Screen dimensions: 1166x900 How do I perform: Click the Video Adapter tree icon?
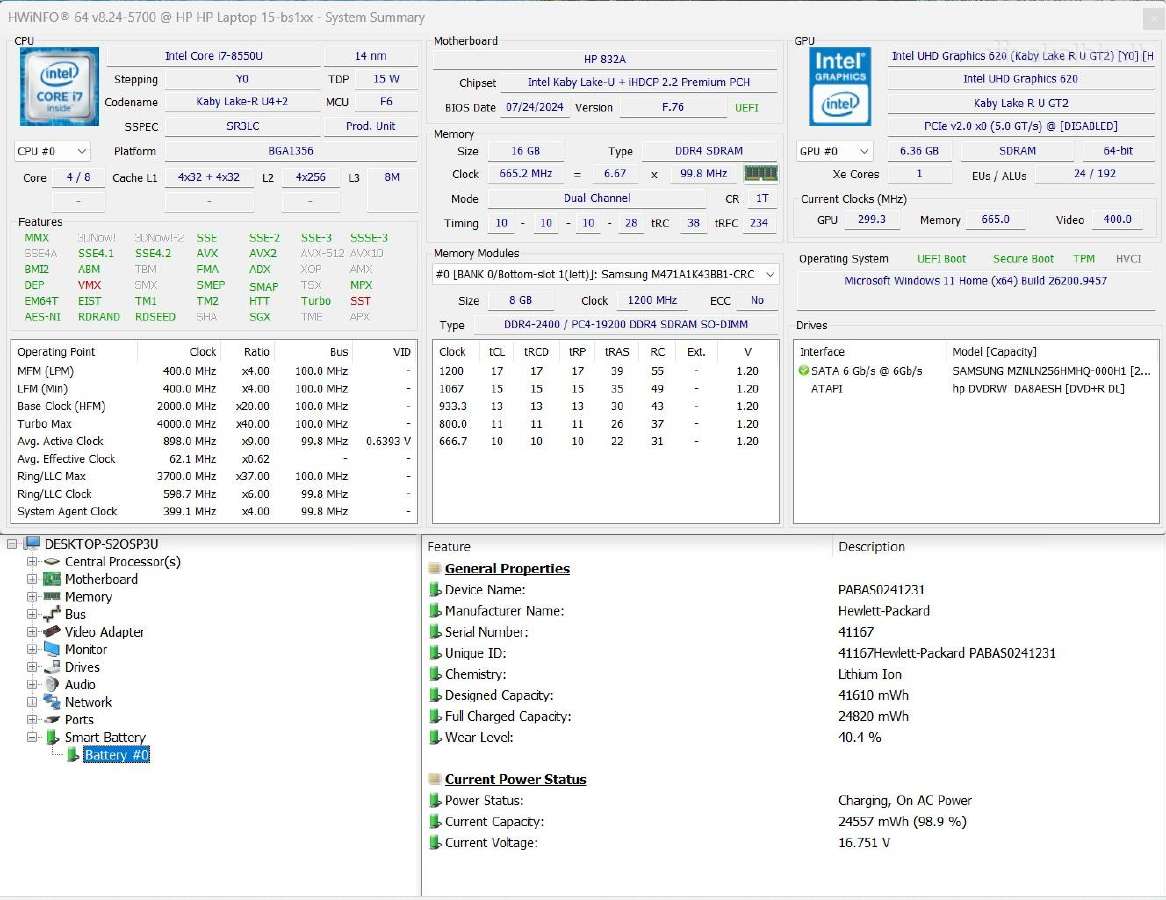tap(51, 631)
